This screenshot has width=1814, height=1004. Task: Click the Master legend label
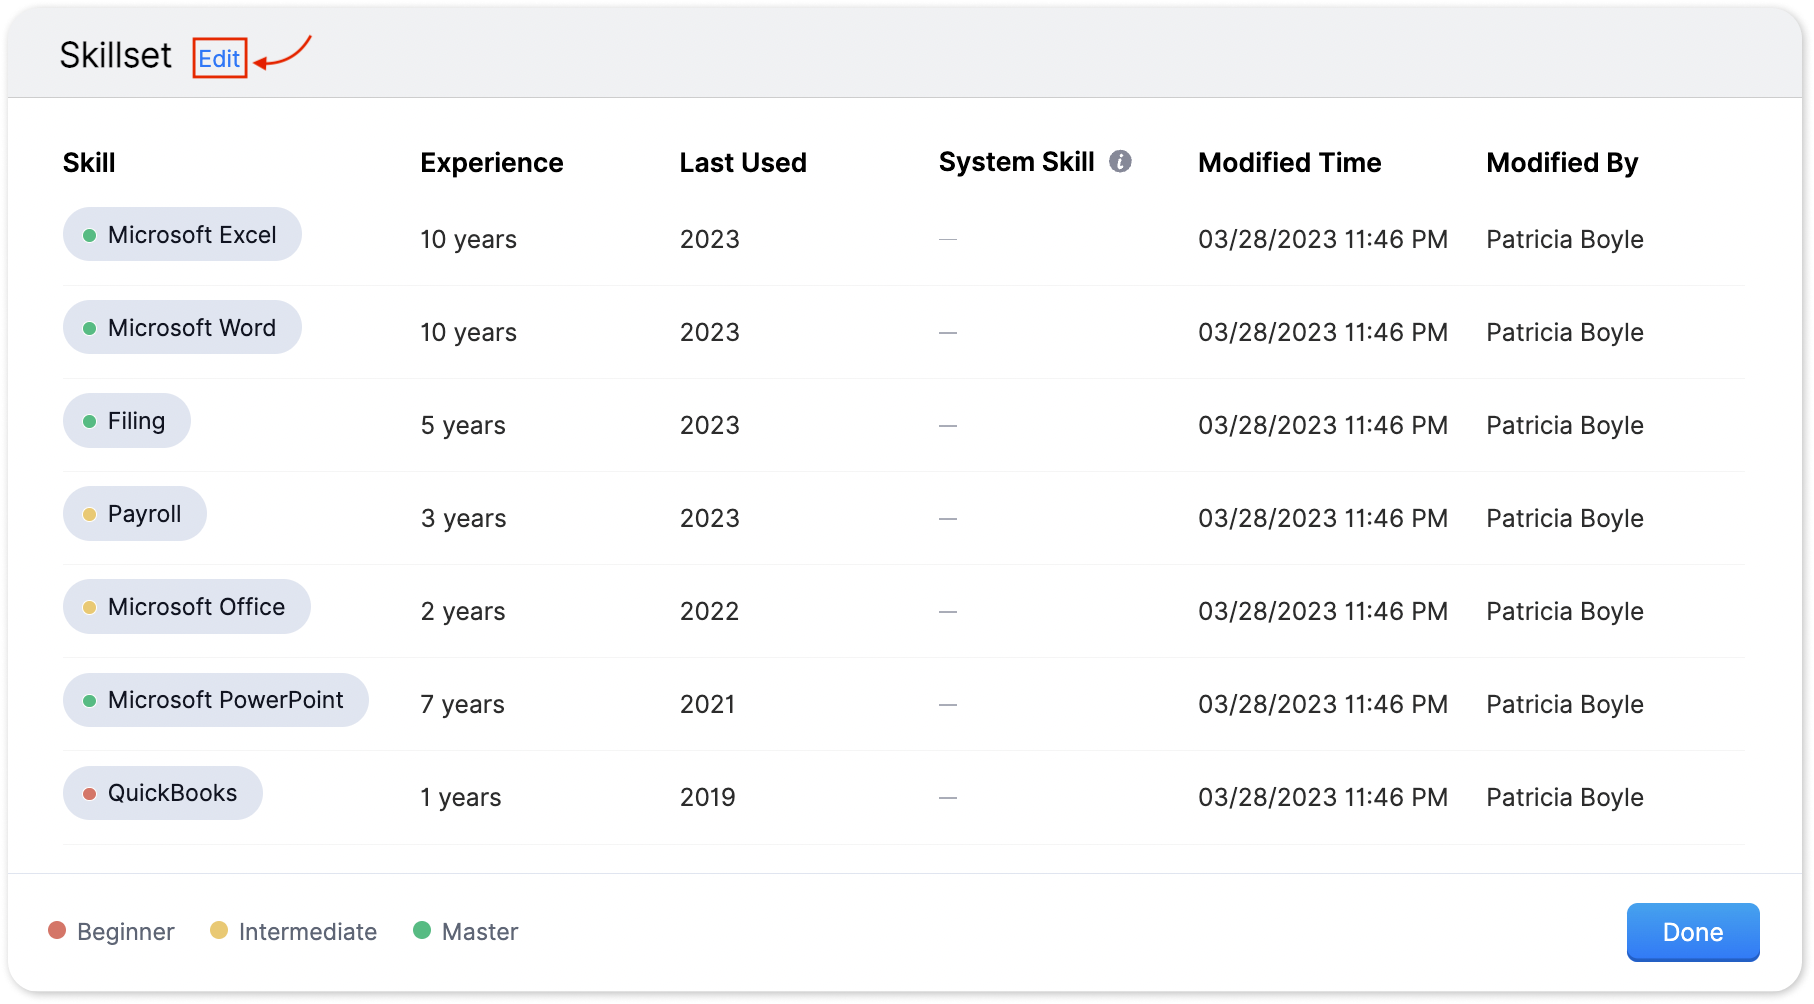pyautogui.click(x=480, y=932)
